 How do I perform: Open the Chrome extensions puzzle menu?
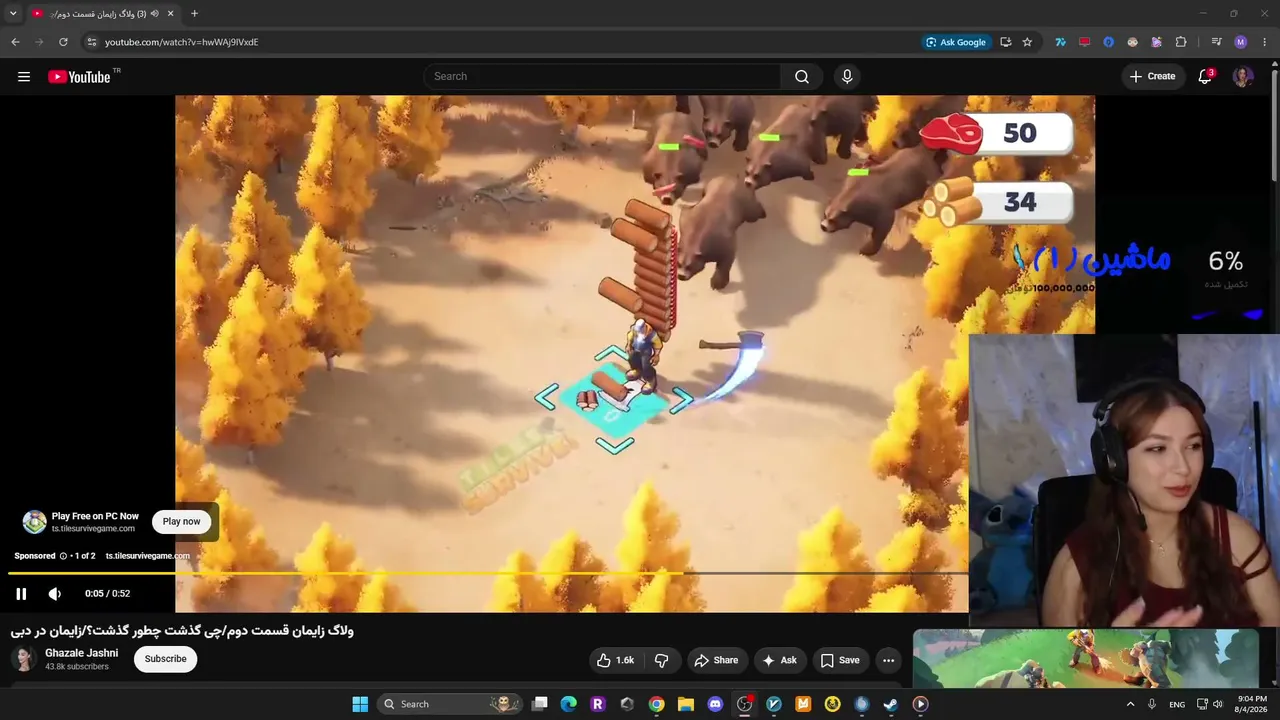(1181, 42)
